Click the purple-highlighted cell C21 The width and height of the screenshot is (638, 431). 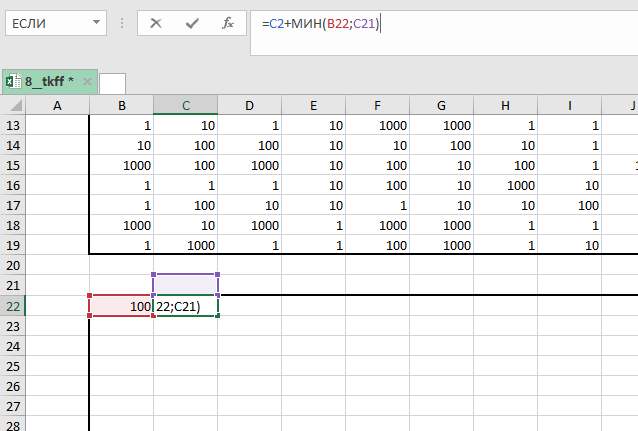(185, 284)
